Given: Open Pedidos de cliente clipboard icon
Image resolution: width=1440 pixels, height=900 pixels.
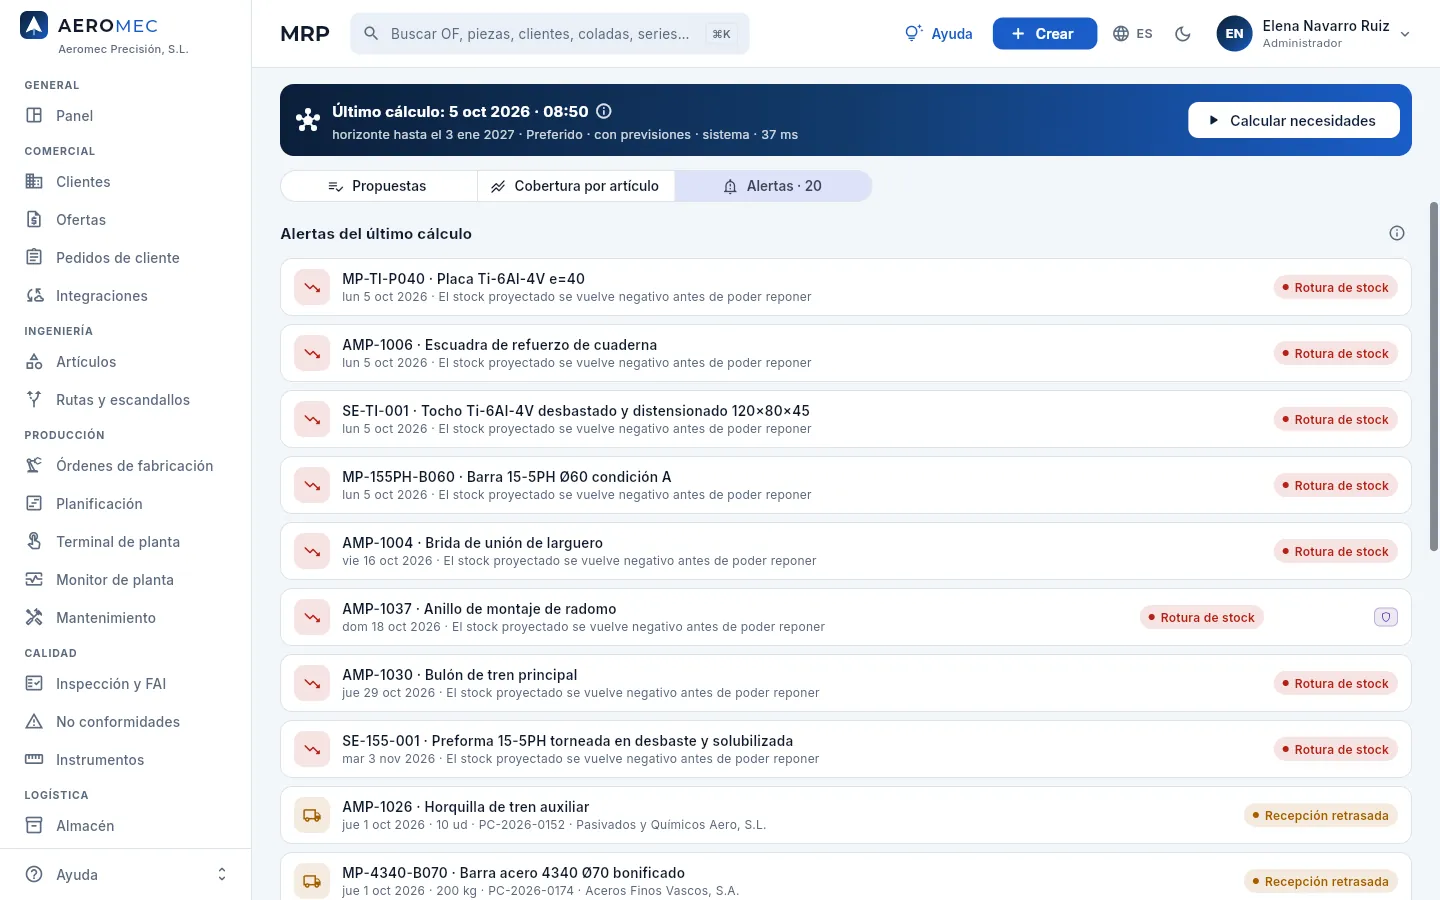Looking at the screenshot, I should pos(34,257).
